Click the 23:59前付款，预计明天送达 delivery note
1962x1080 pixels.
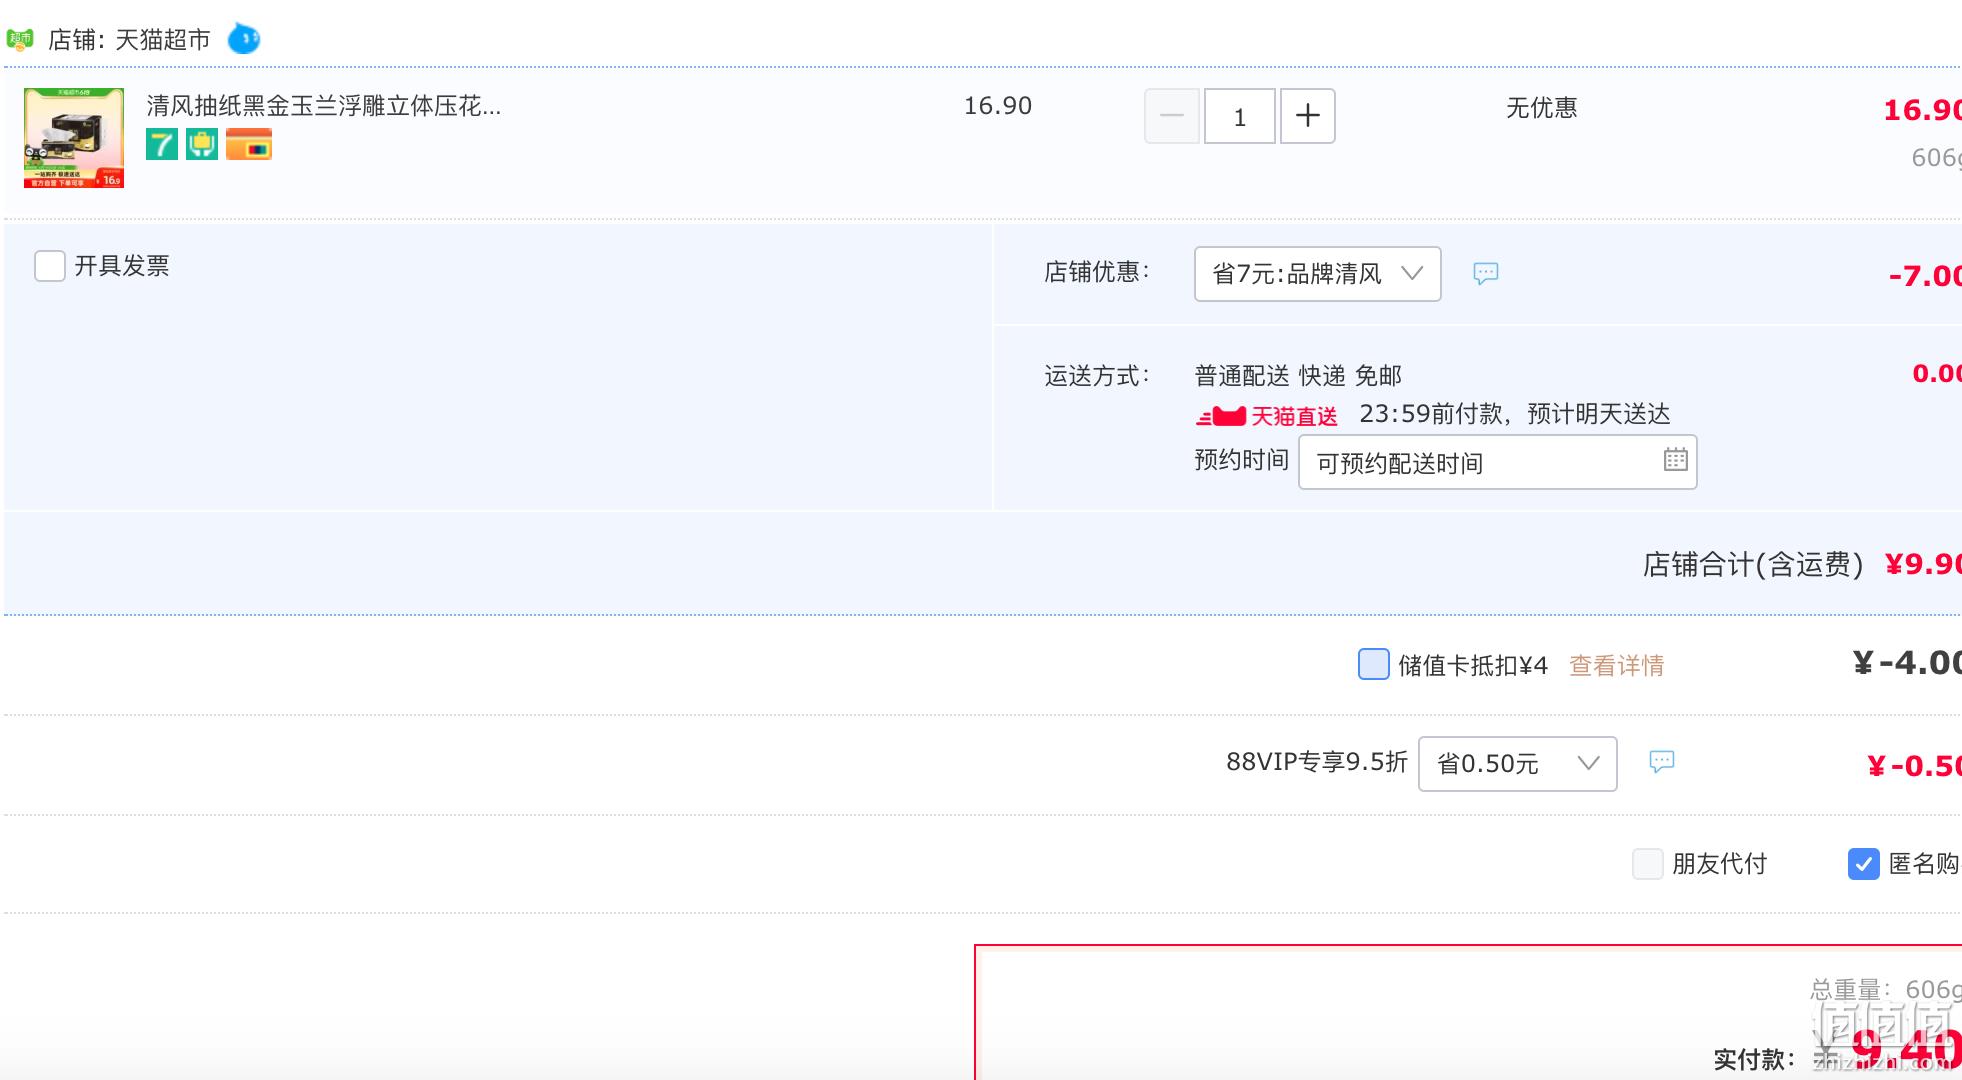(1515, 414)
